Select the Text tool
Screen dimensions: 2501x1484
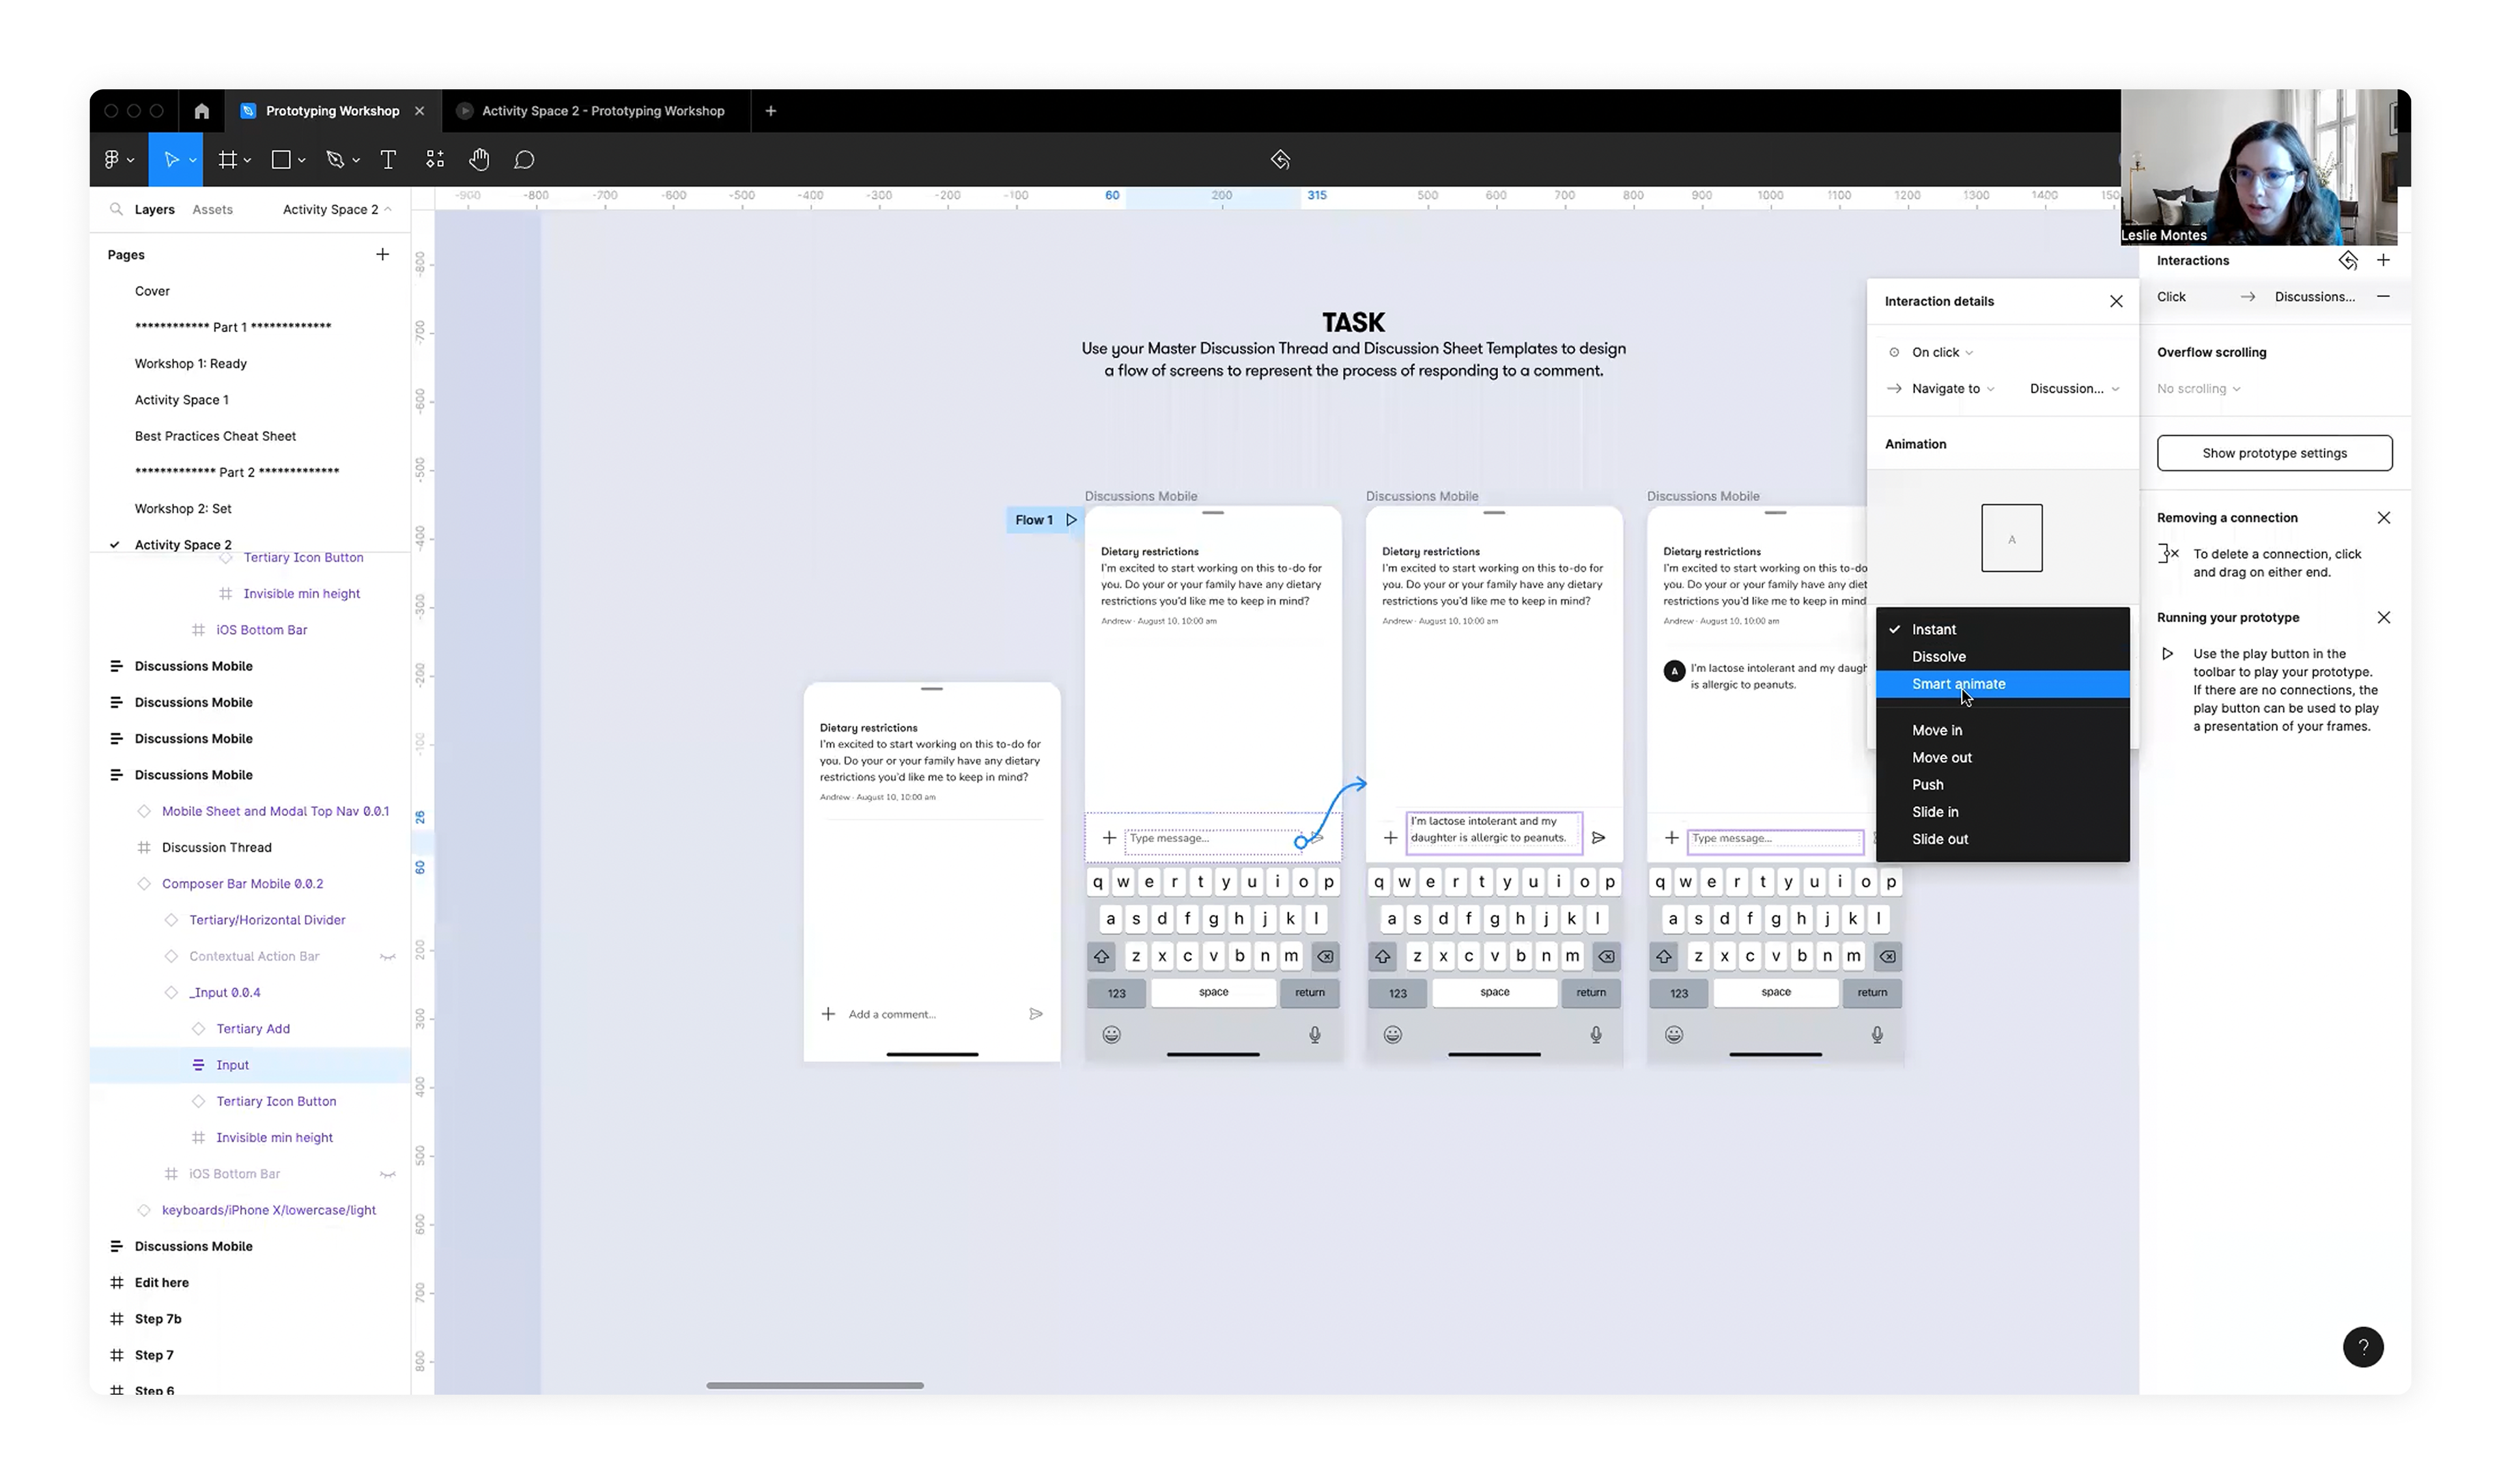click(388, 160)
